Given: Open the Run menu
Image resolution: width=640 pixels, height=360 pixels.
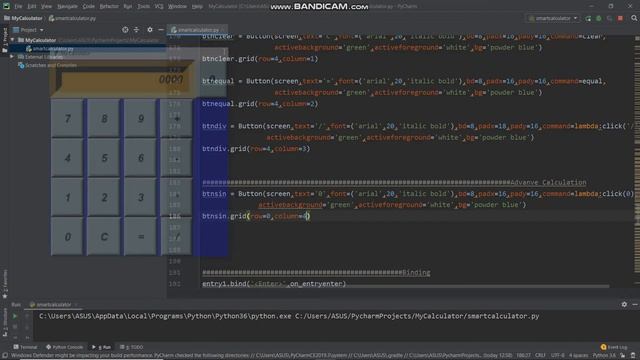Looking at the screenshot, I should (128, 6).
